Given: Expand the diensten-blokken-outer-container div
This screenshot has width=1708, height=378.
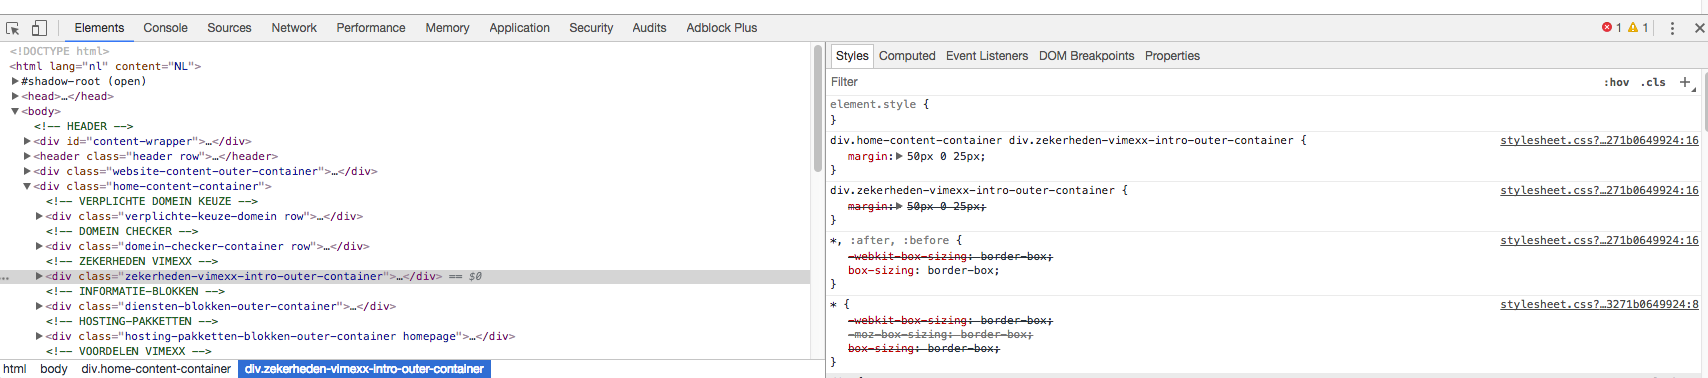Looking at the screenshot, I should 39,307.
